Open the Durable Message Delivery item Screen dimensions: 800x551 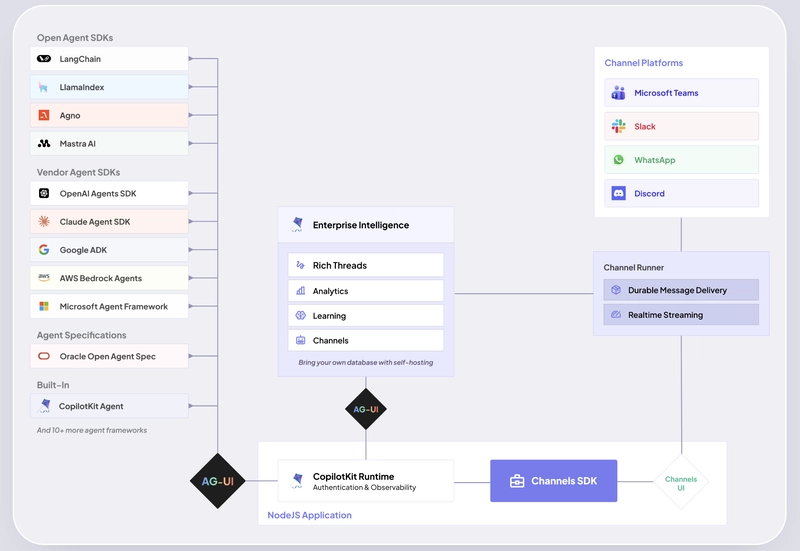[x=681, y=290]
